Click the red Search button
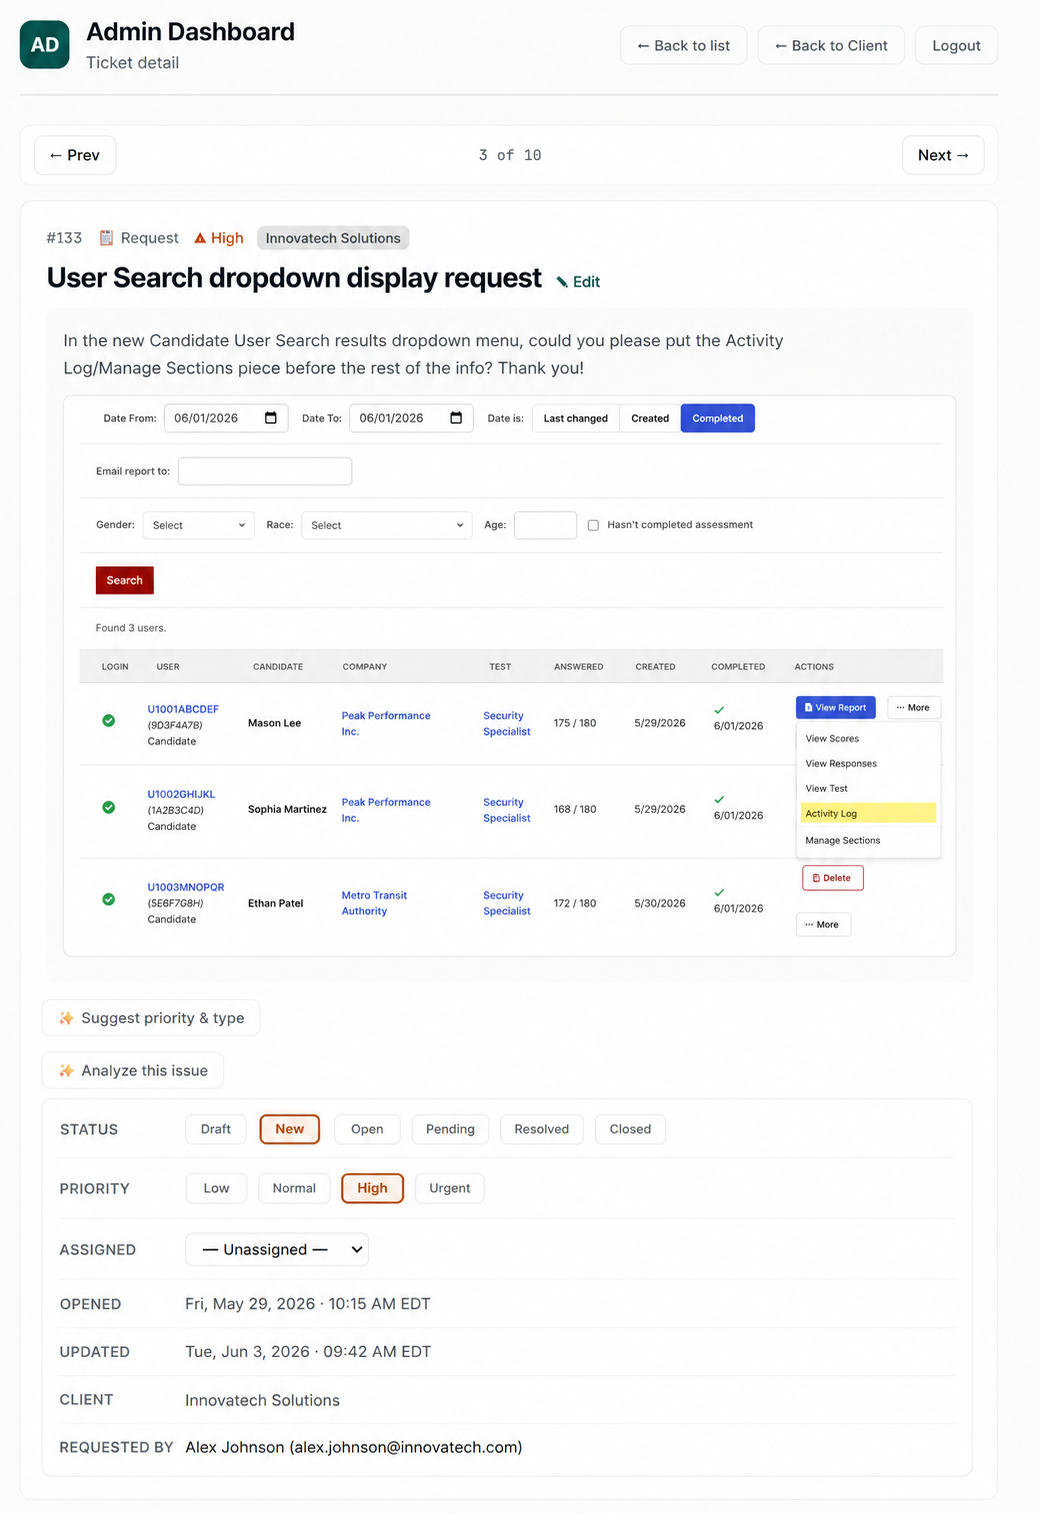This screenshot has width=1040, height=1513. [125, 580]
